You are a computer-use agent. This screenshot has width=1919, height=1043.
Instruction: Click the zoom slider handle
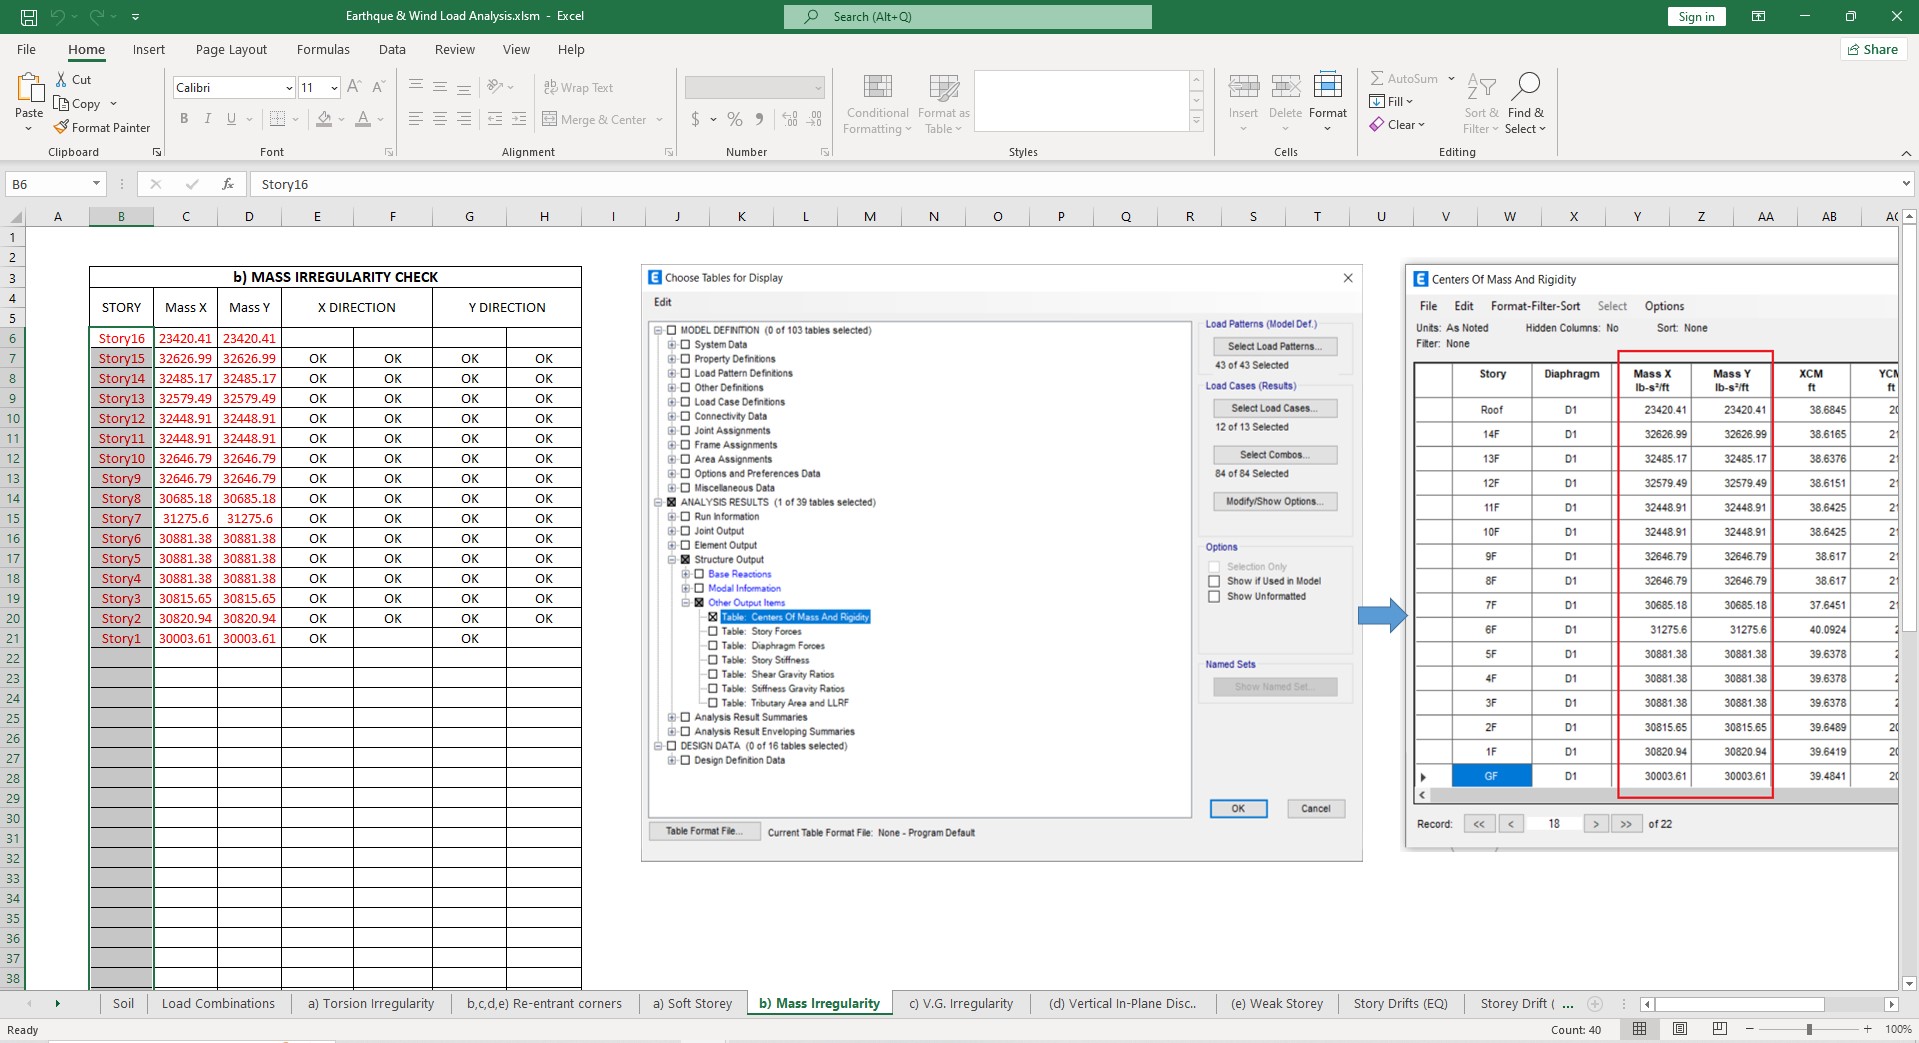pyautogui.click(x=1808, y=1029)
